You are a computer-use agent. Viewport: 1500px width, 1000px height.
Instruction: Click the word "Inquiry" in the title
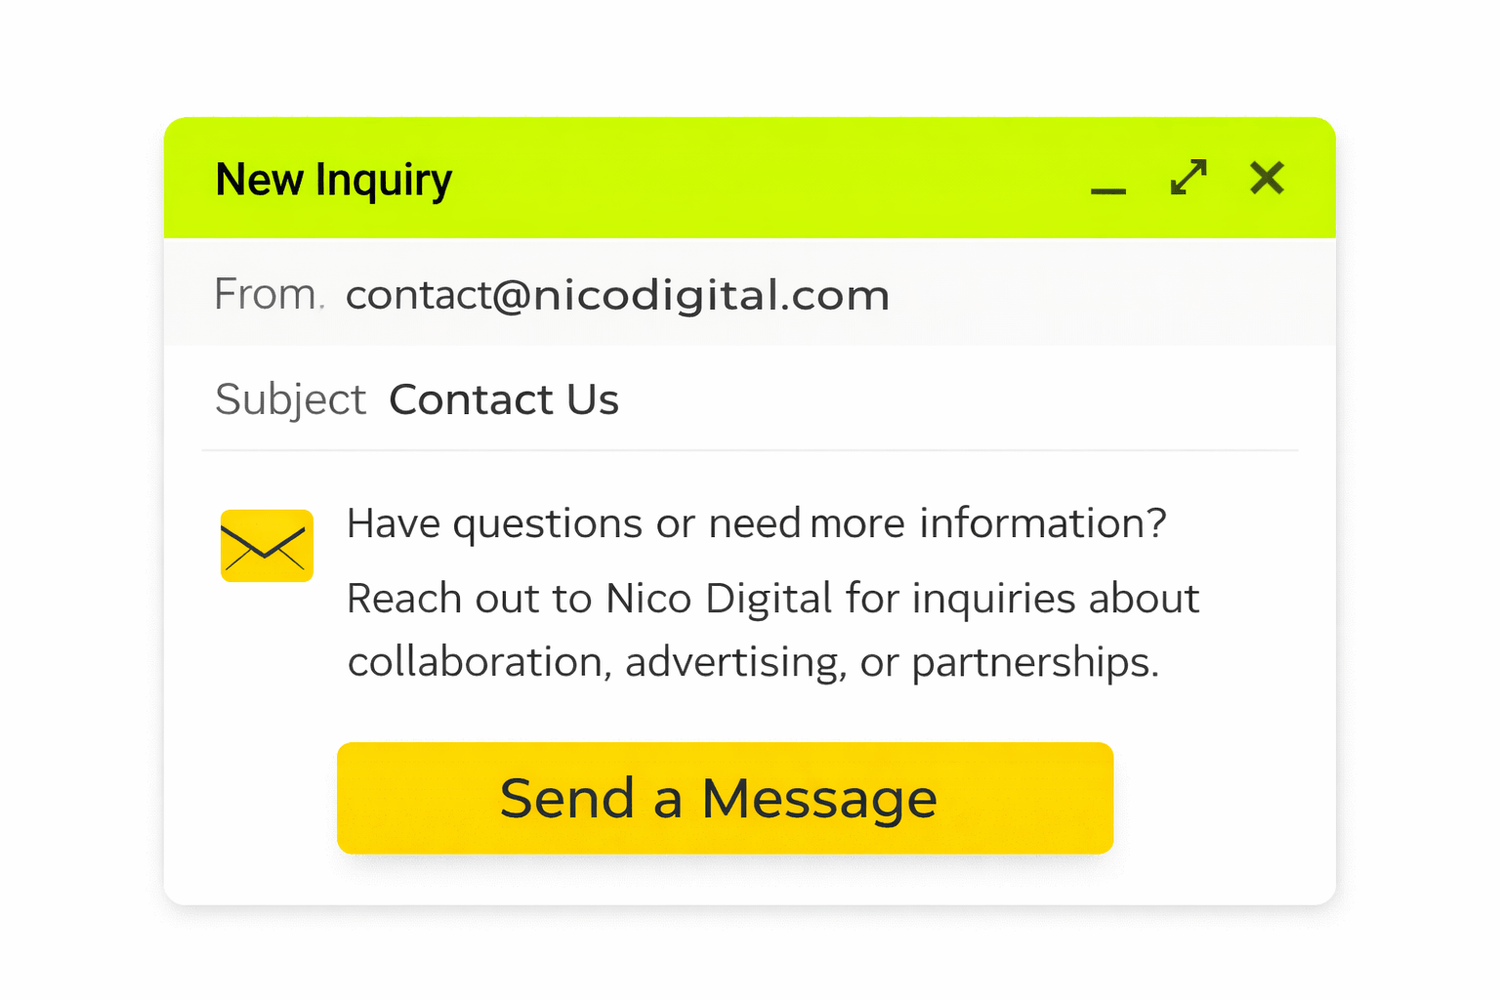(384, 181)
